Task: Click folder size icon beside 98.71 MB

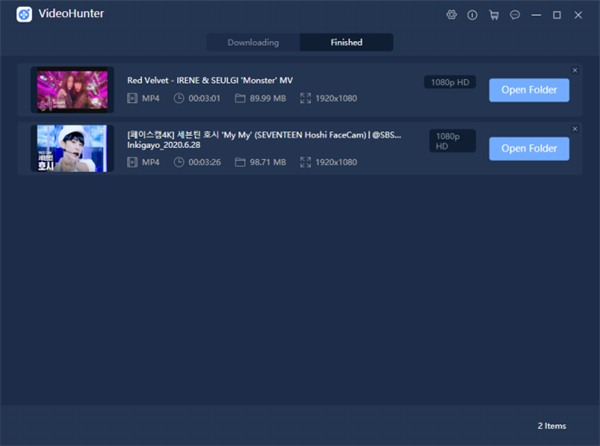Action: pyautogui.click(x=240, y=162)
